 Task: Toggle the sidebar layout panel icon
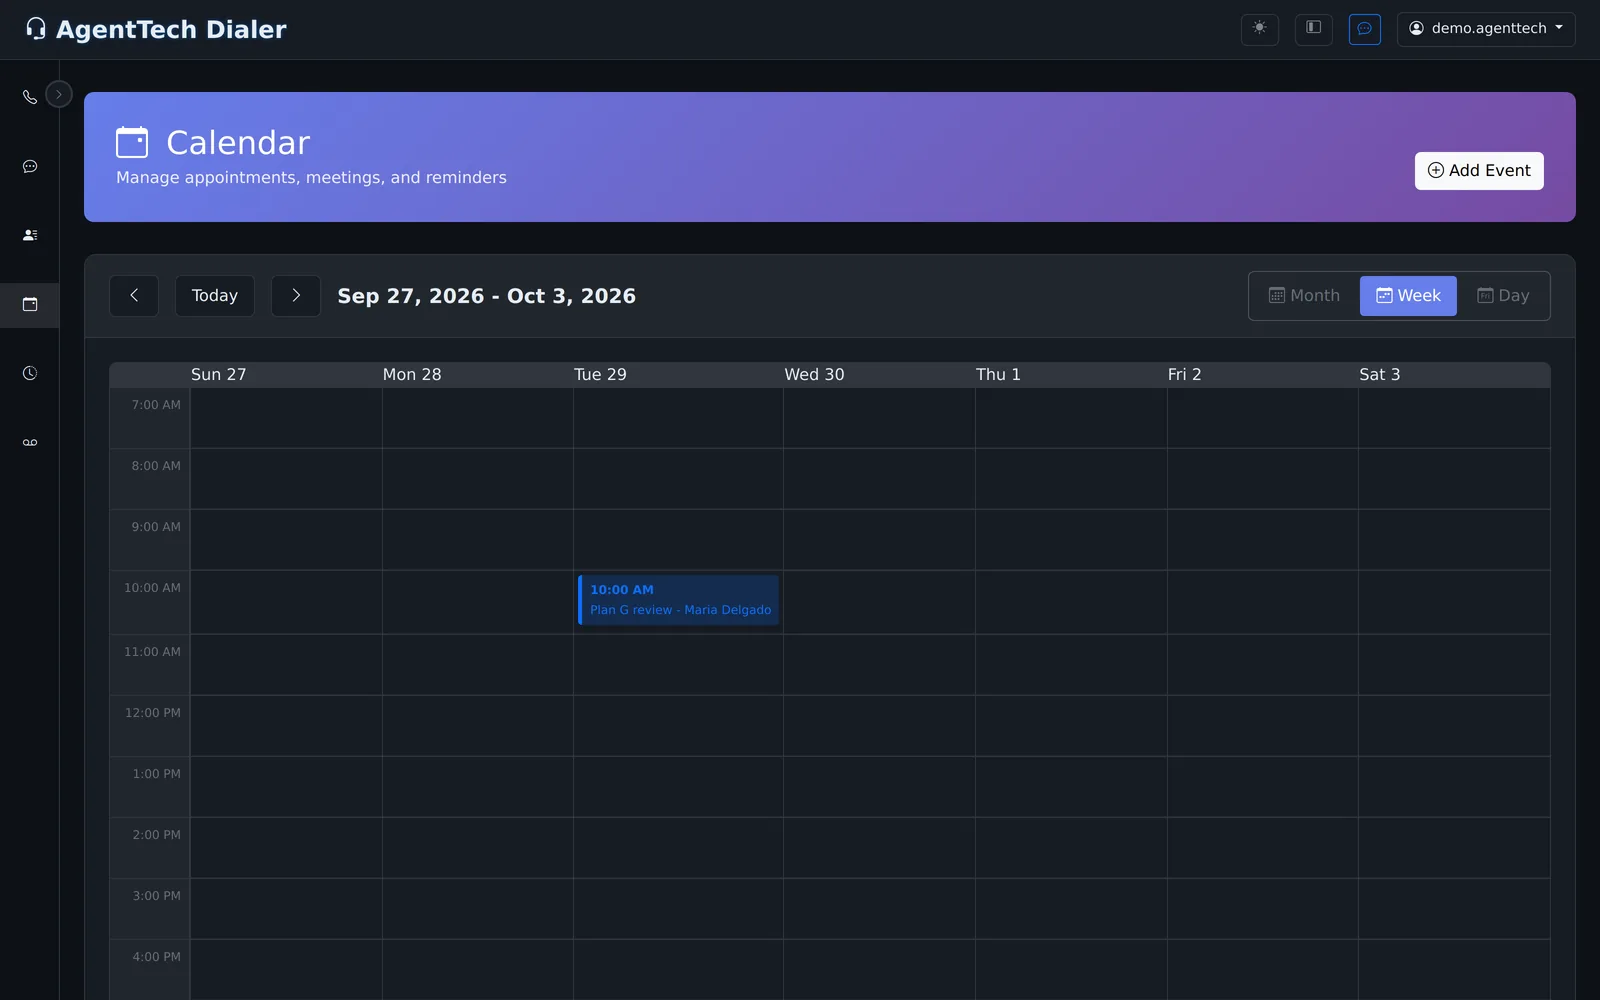point(1314,28)
